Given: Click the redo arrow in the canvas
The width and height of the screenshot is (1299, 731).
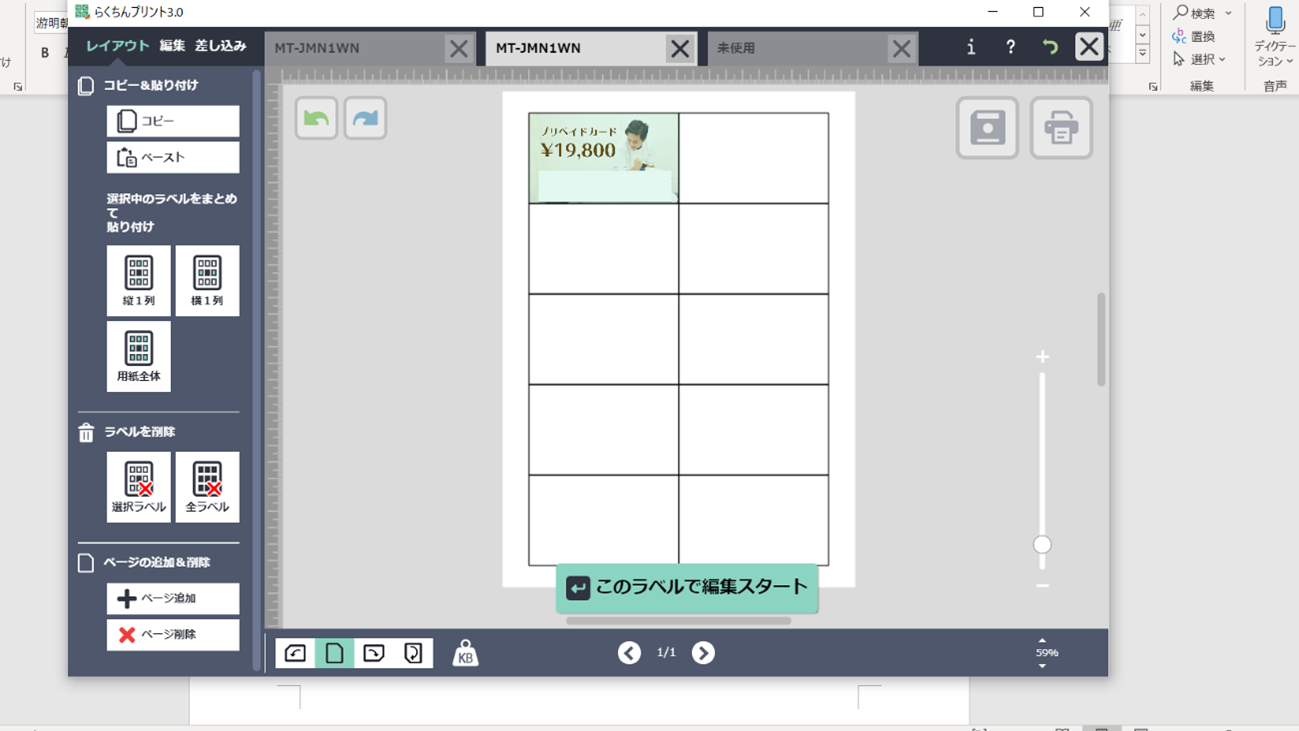Looking at the screenshot, I should coord(365,118).
